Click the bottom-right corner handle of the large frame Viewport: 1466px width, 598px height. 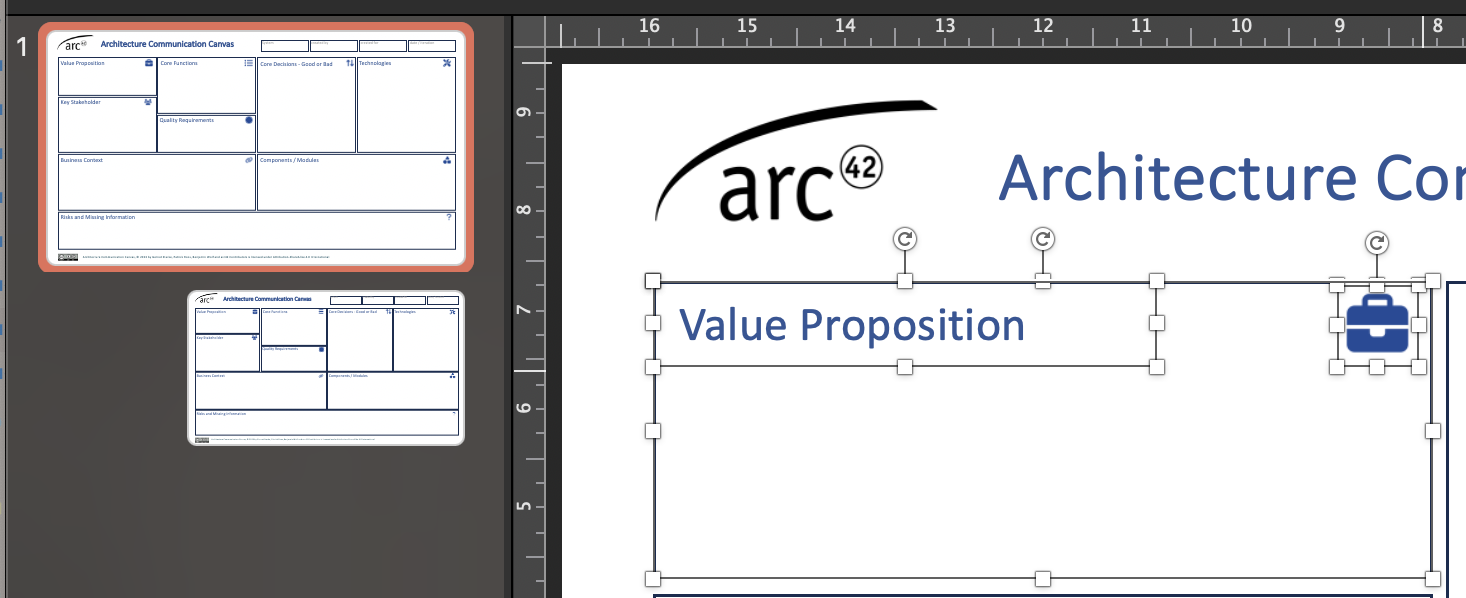pyautogui.click(x=1432, y=579)
